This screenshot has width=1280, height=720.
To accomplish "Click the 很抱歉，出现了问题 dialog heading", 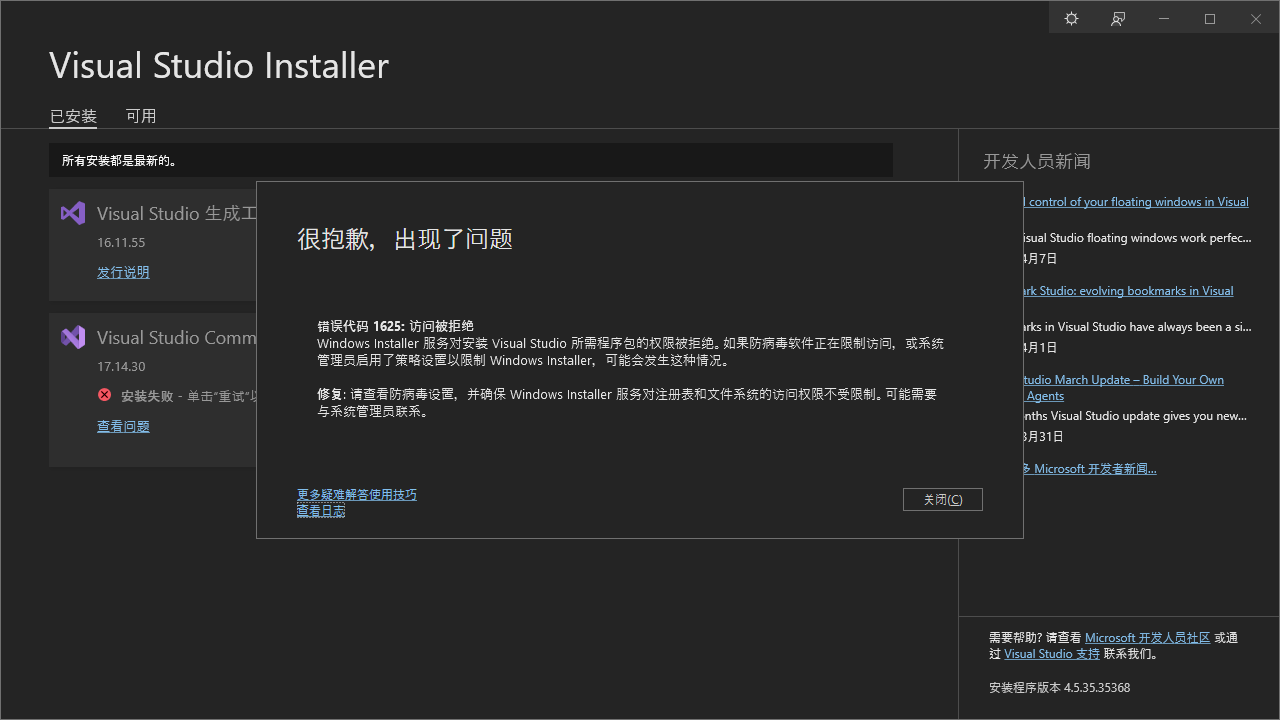I will pyautogui.click(x=405, y=239).
